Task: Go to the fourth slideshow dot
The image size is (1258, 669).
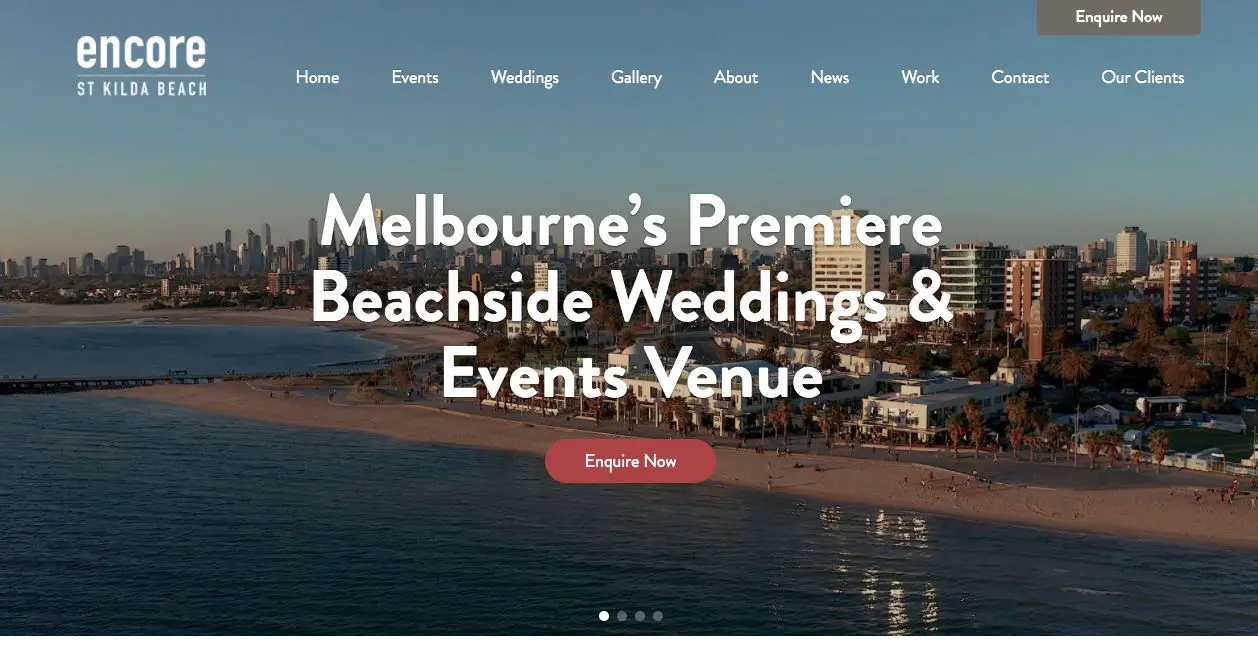Action: tap(658, 616)
